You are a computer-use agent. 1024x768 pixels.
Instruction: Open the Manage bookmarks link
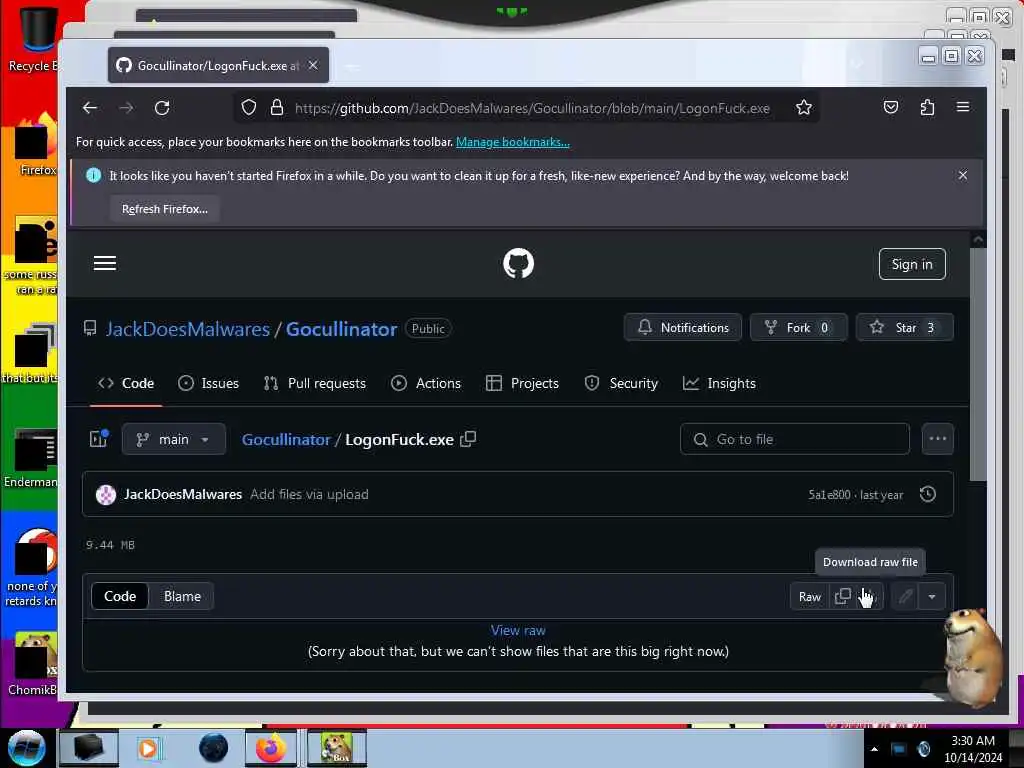coord(513,142)
